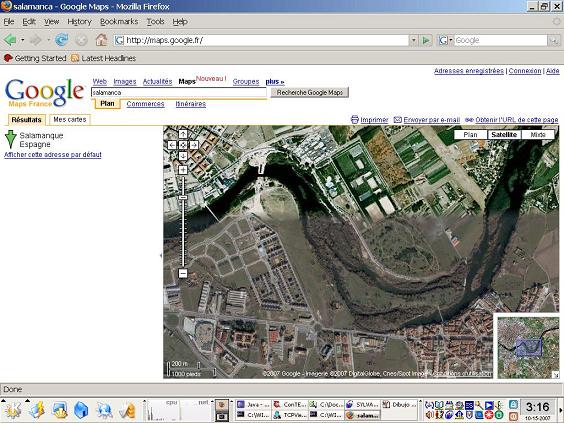Click the green Salamanque marker icon
564x423 pixels.
pos(11,139)
